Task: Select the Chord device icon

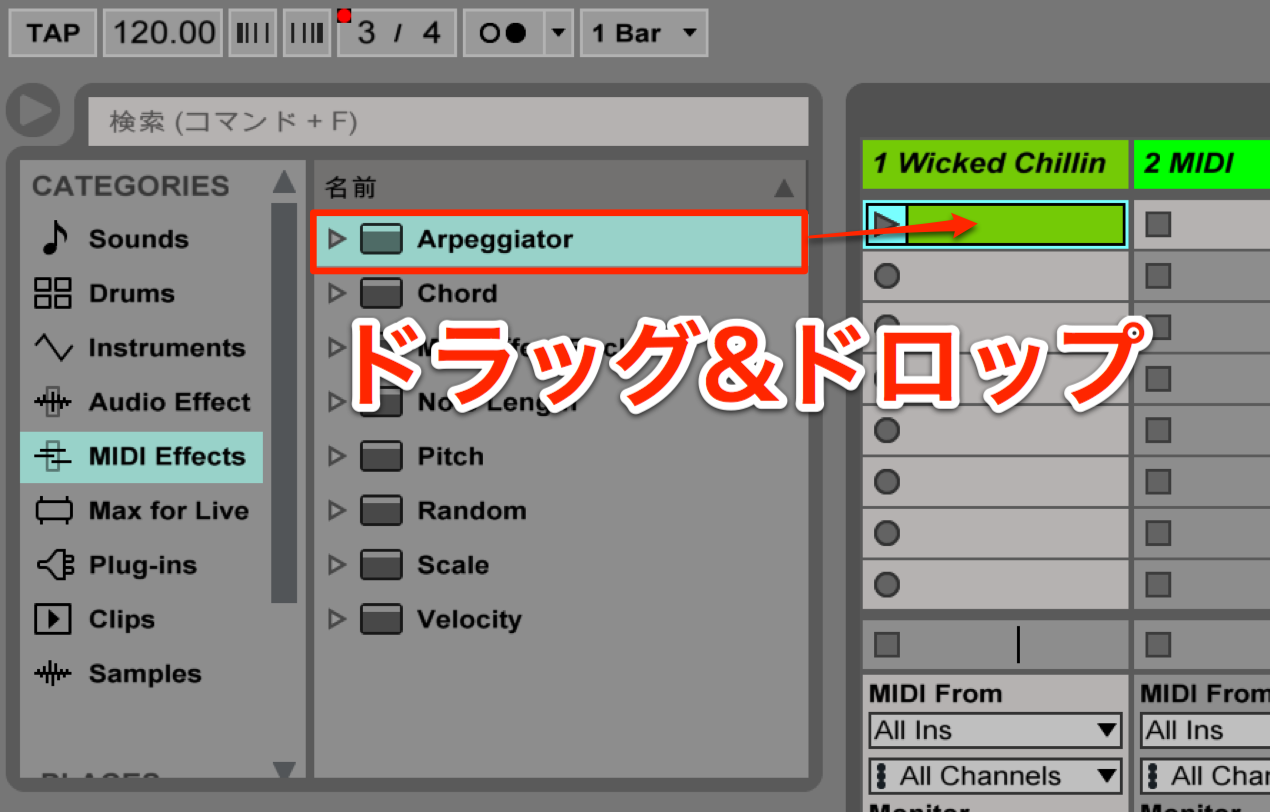Action: 381,293
